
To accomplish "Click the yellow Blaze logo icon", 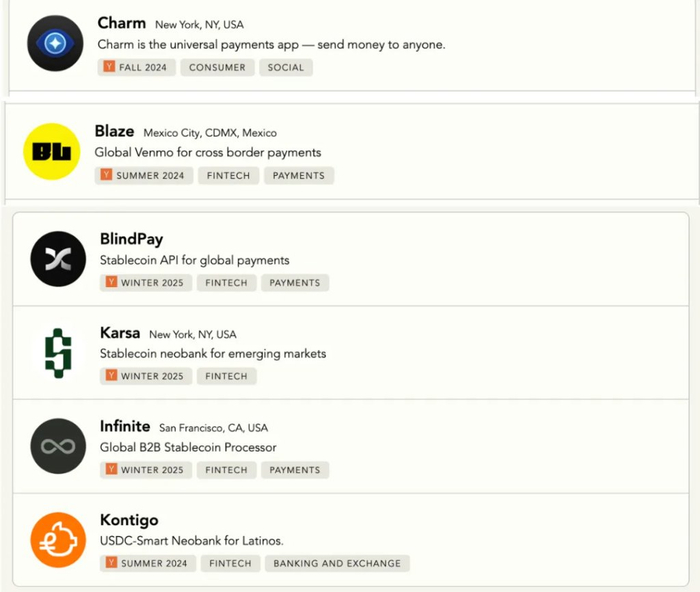I will pos(51,151).
